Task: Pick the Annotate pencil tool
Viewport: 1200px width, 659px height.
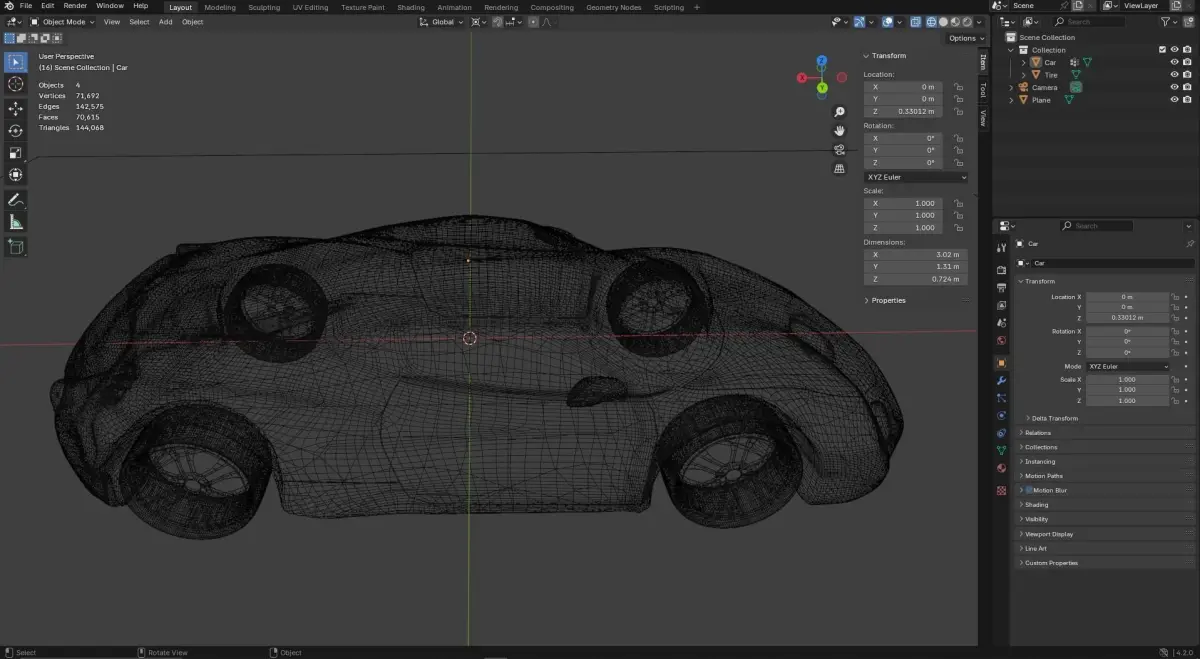Action: [16, 201]
